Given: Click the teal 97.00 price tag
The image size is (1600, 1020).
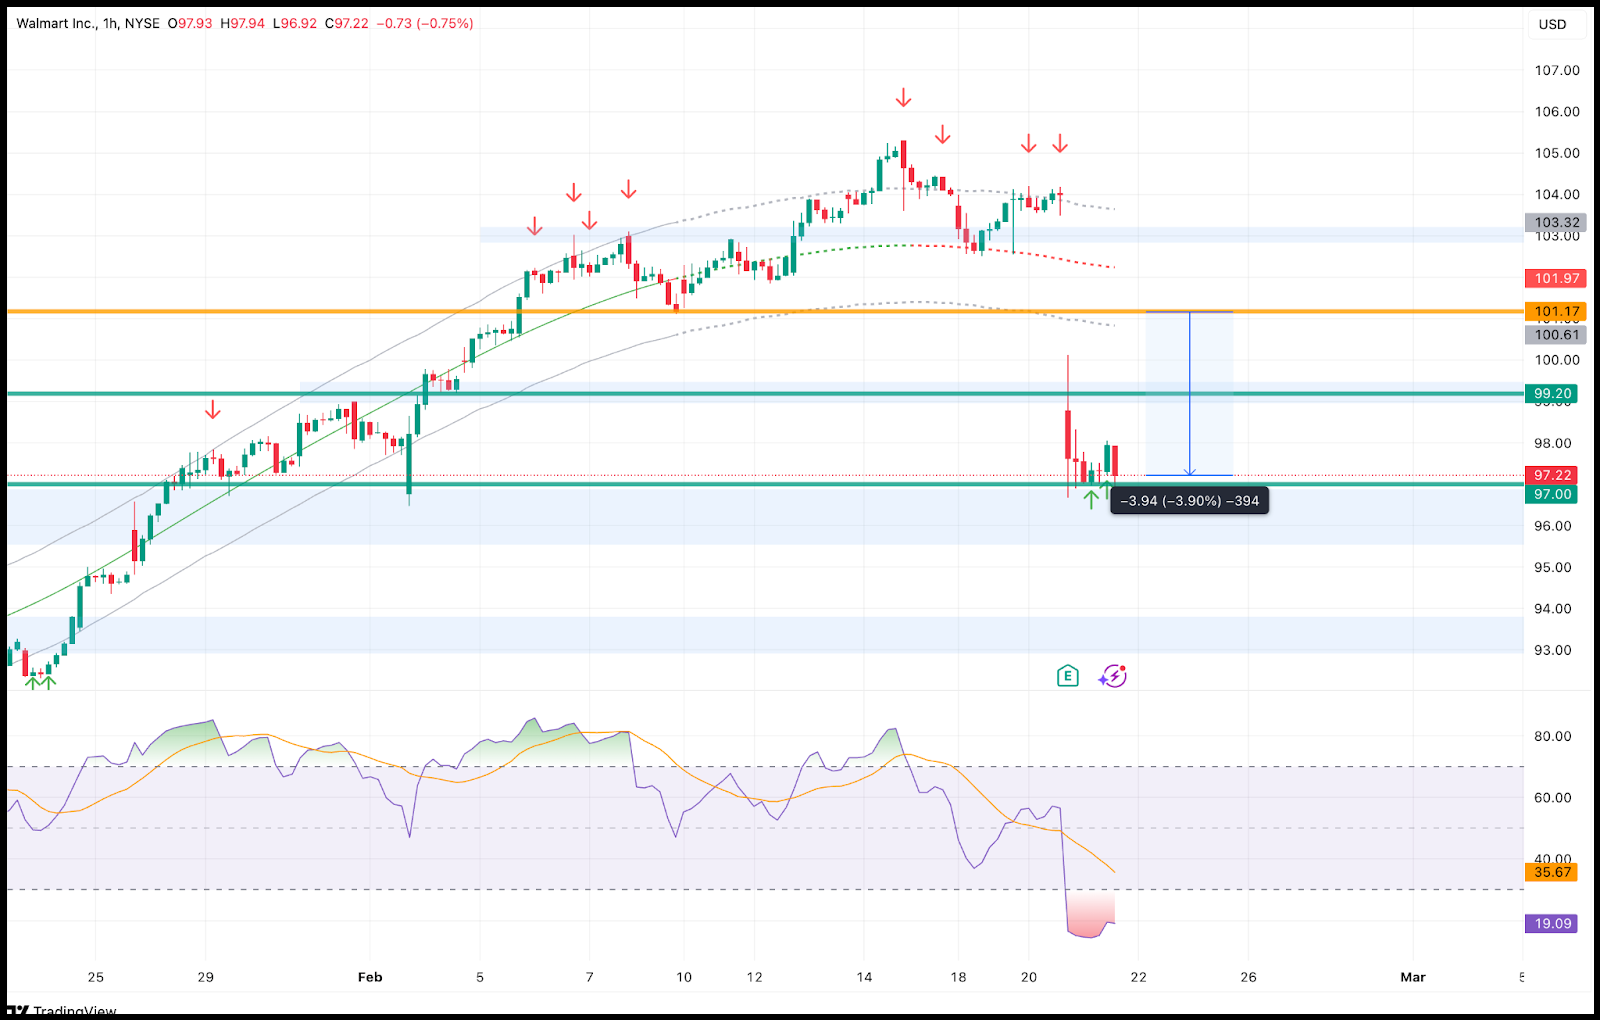Looking at the screenshot, I should point(1552,494).
